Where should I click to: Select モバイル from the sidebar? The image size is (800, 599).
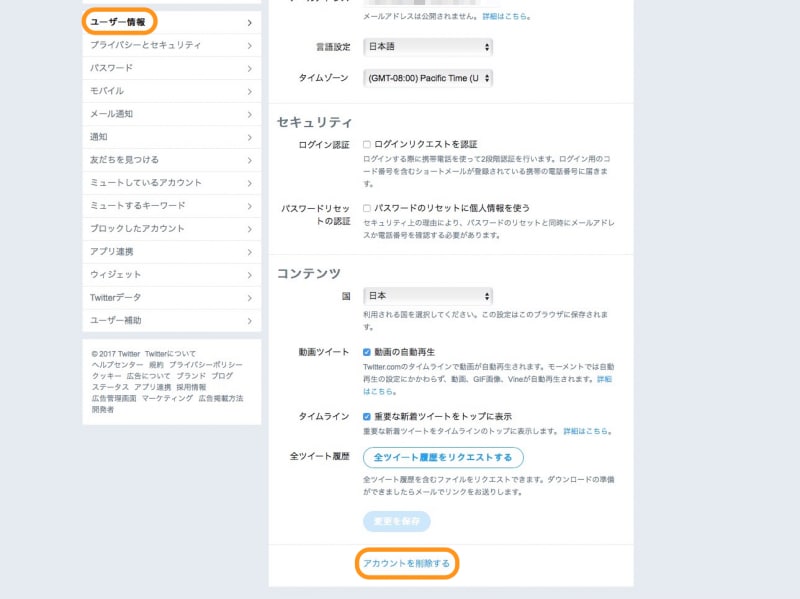110,90
